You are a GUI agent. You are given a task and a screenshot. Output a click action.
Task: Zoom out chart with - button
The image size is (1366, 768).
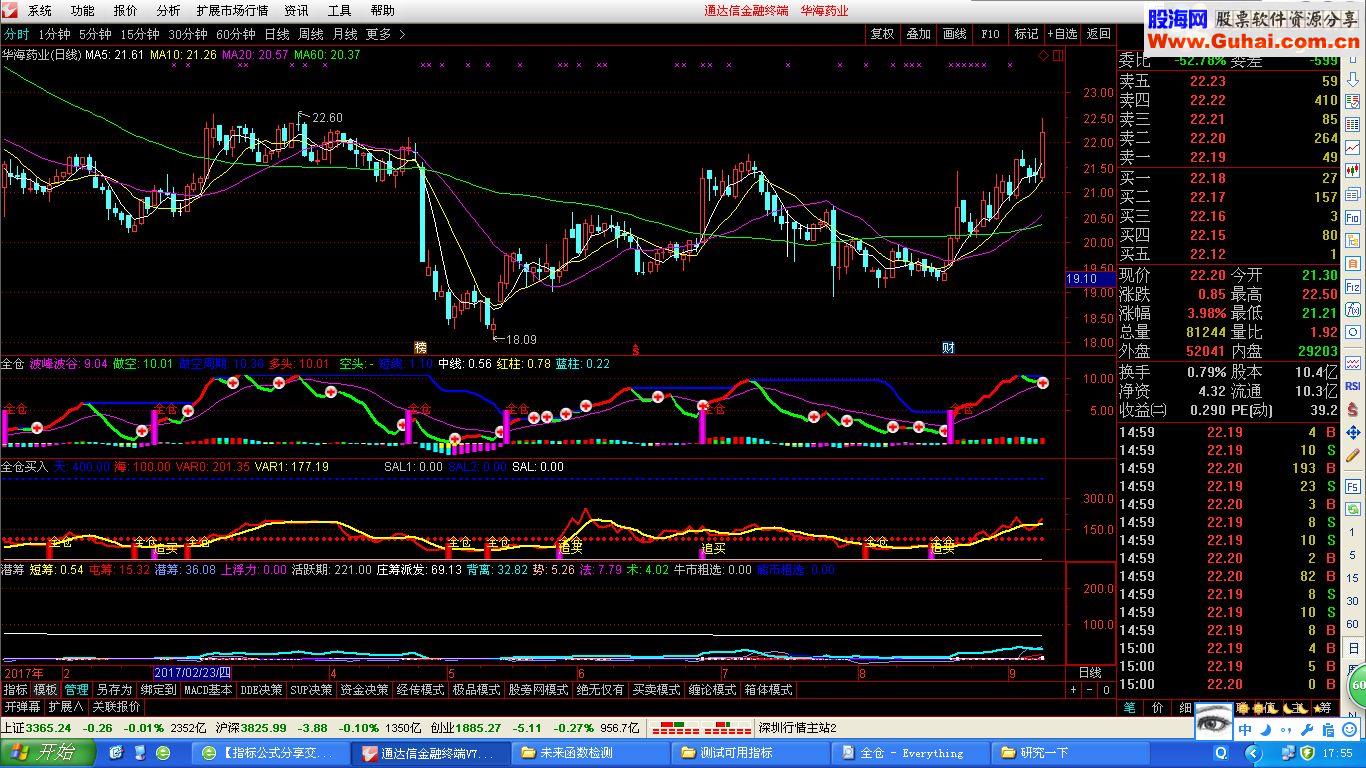coord(1090,690)
